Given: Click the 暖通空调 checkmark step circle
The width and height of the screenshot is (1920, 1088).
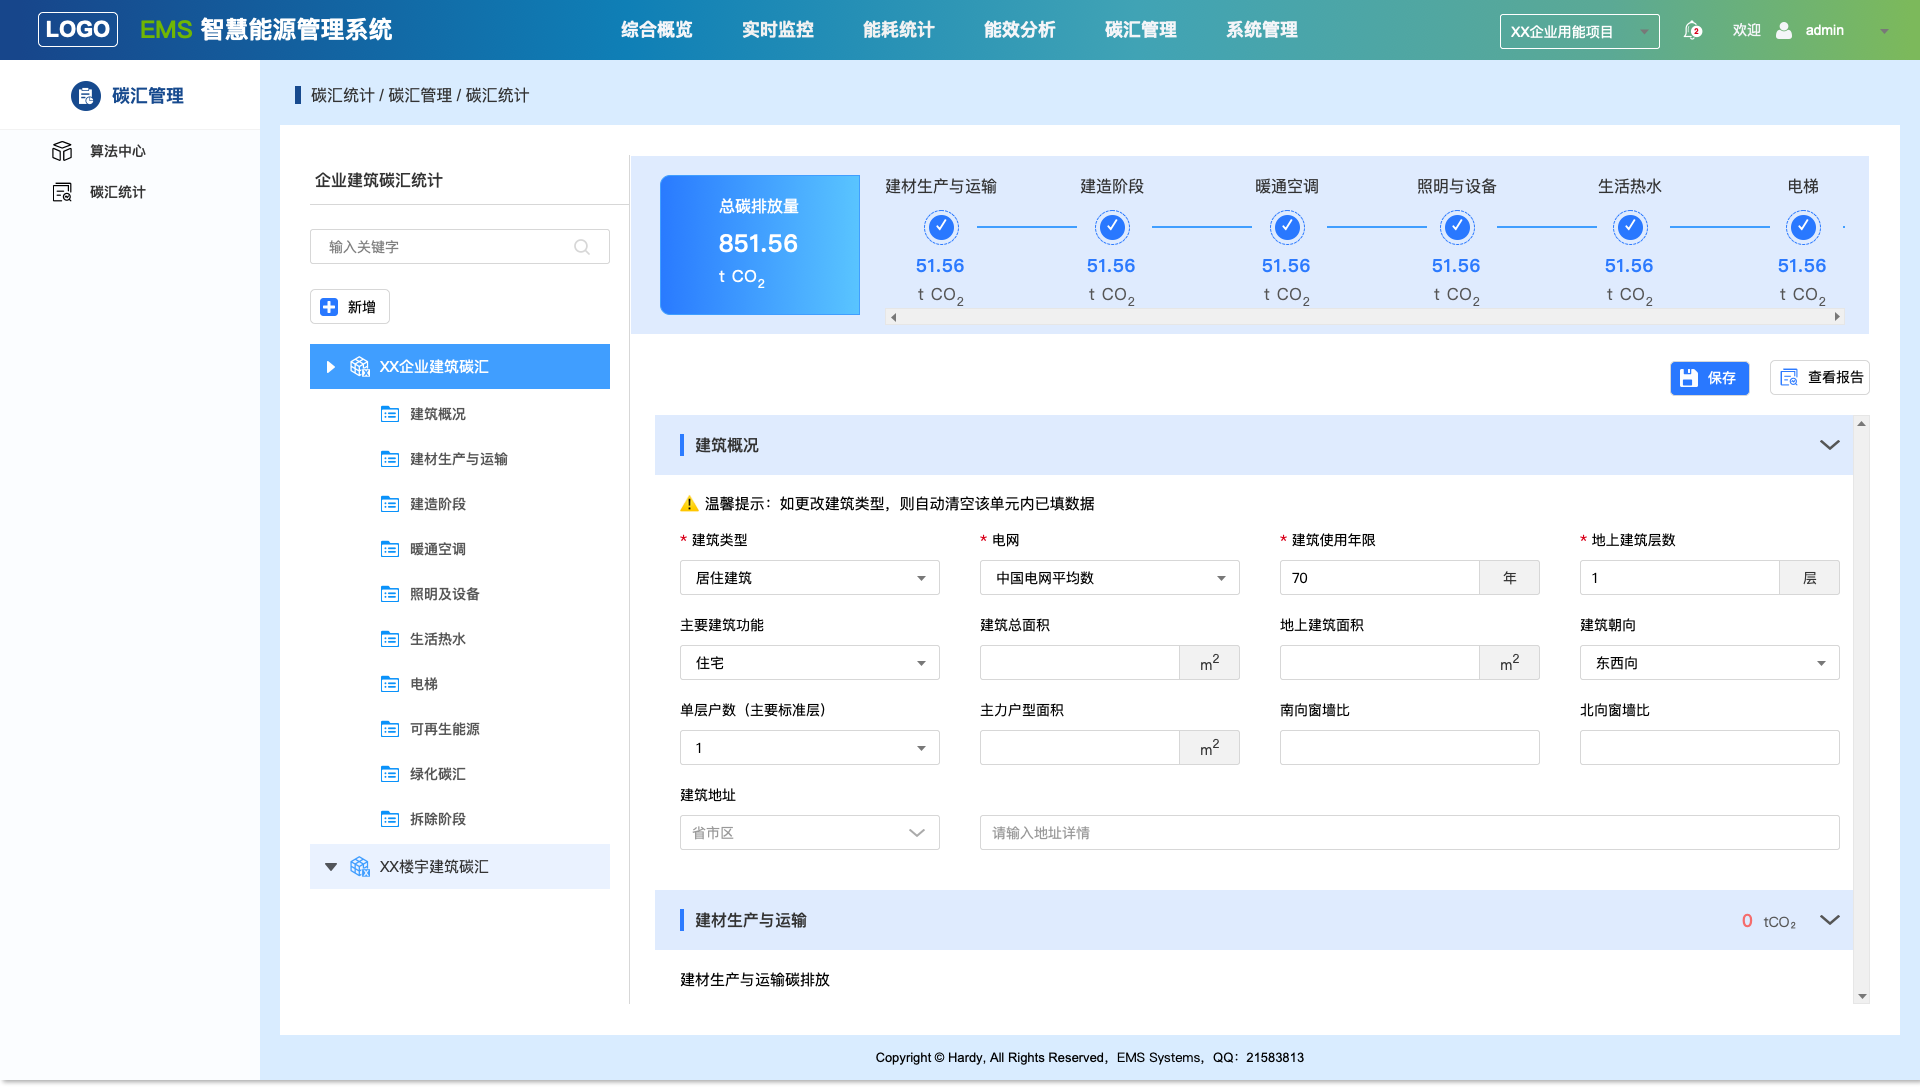Looking at the screenshot, I should tap(1287, 227).
